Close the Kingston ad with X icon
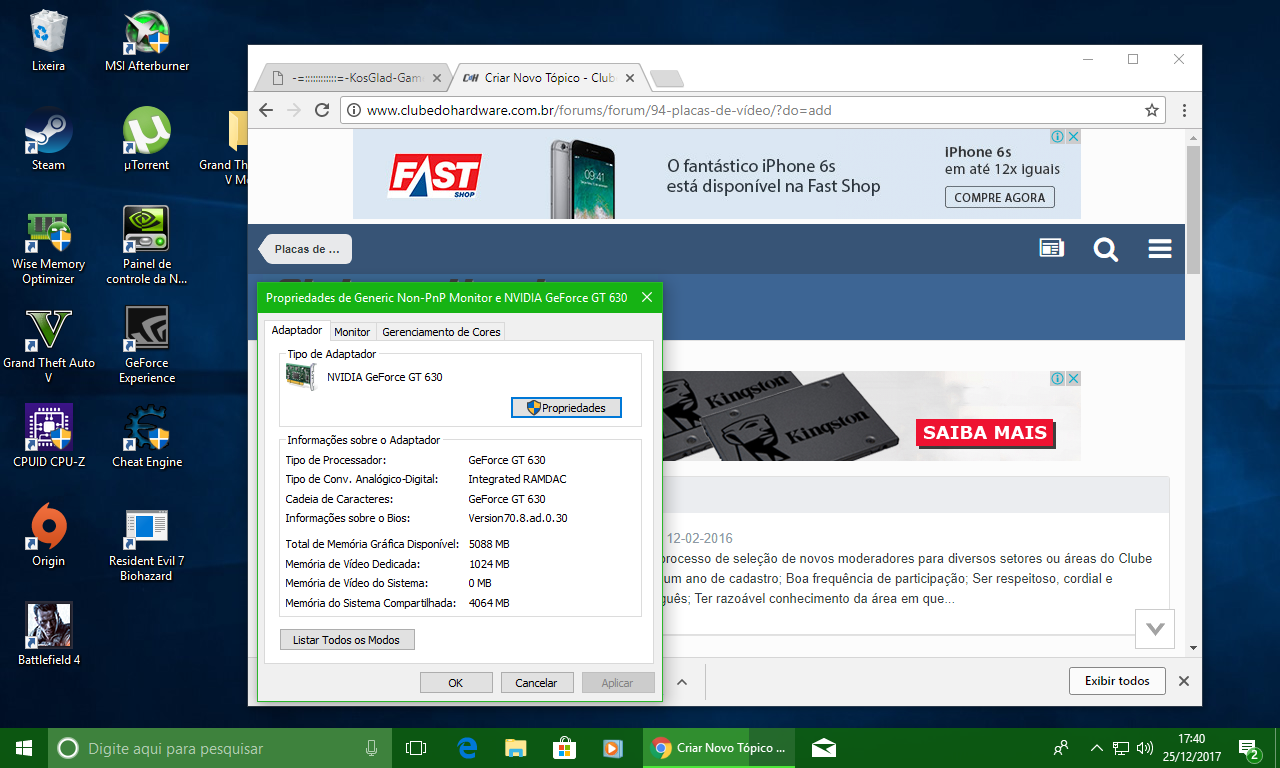Image resolution: width=1280 pixels, height=768 pixels. pyautogui.click(x=1073, y=379)
